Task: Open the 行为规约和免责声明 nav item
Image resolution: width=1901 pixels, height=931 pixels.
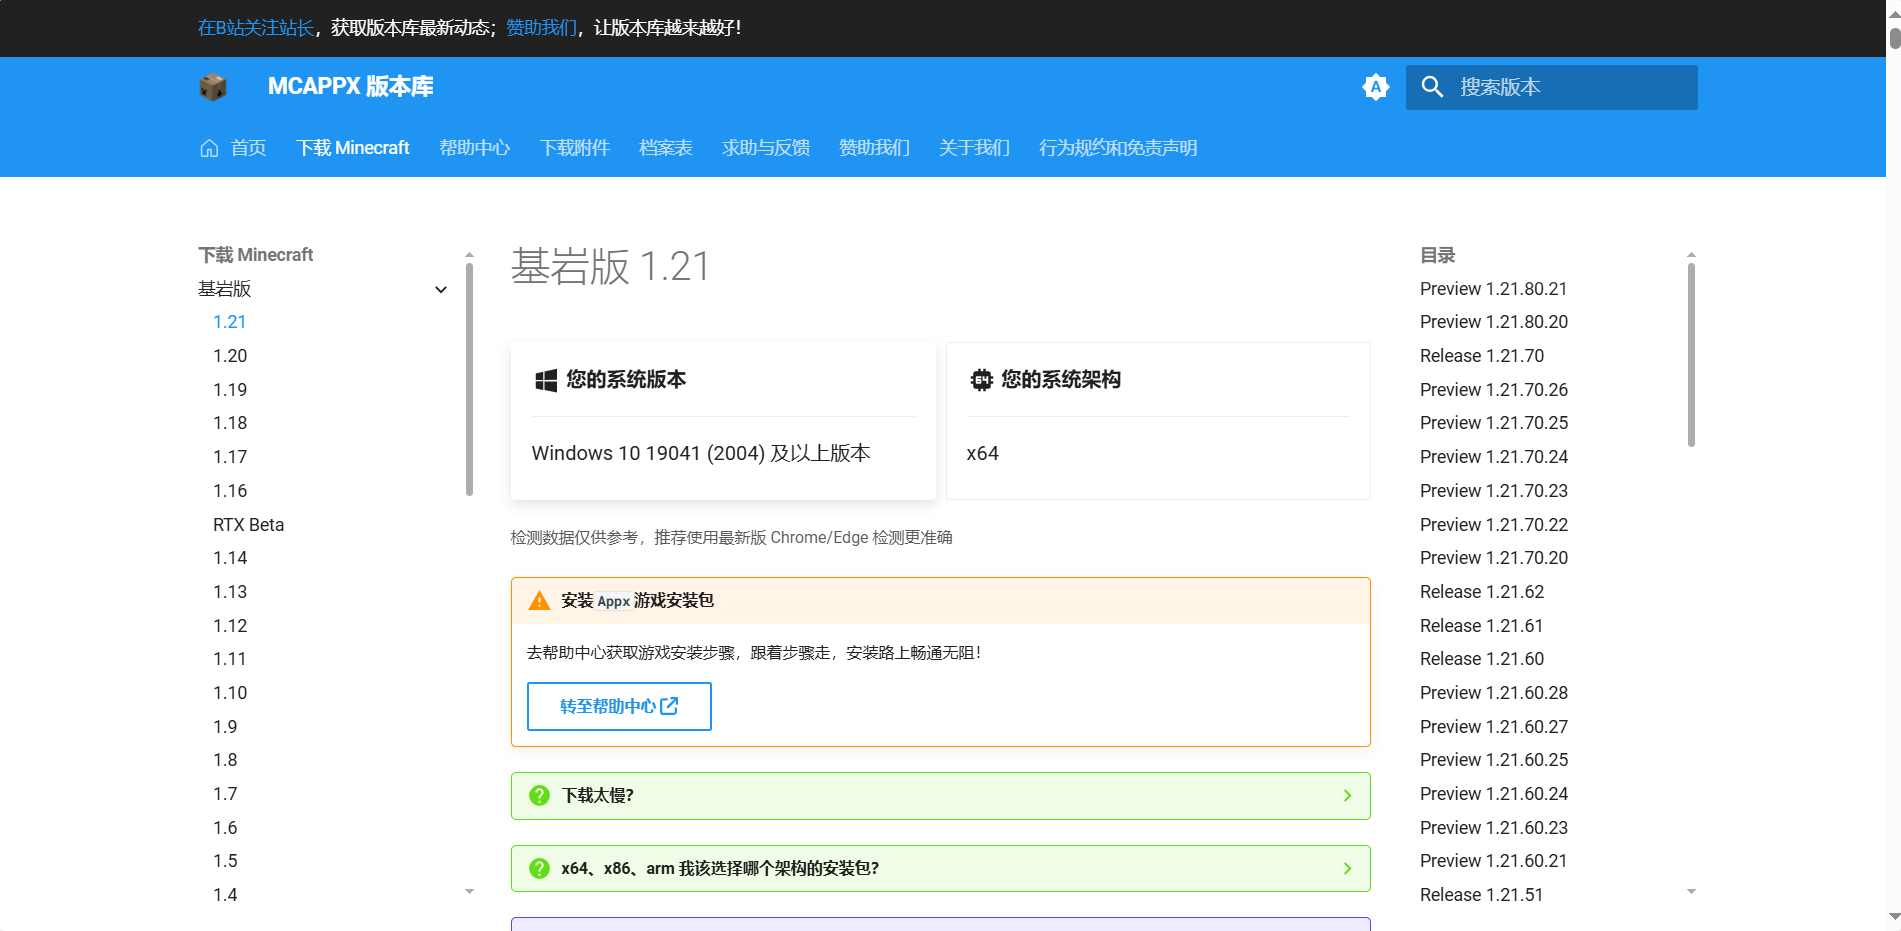Action: pyautogui.click(x=1118, y=148)
